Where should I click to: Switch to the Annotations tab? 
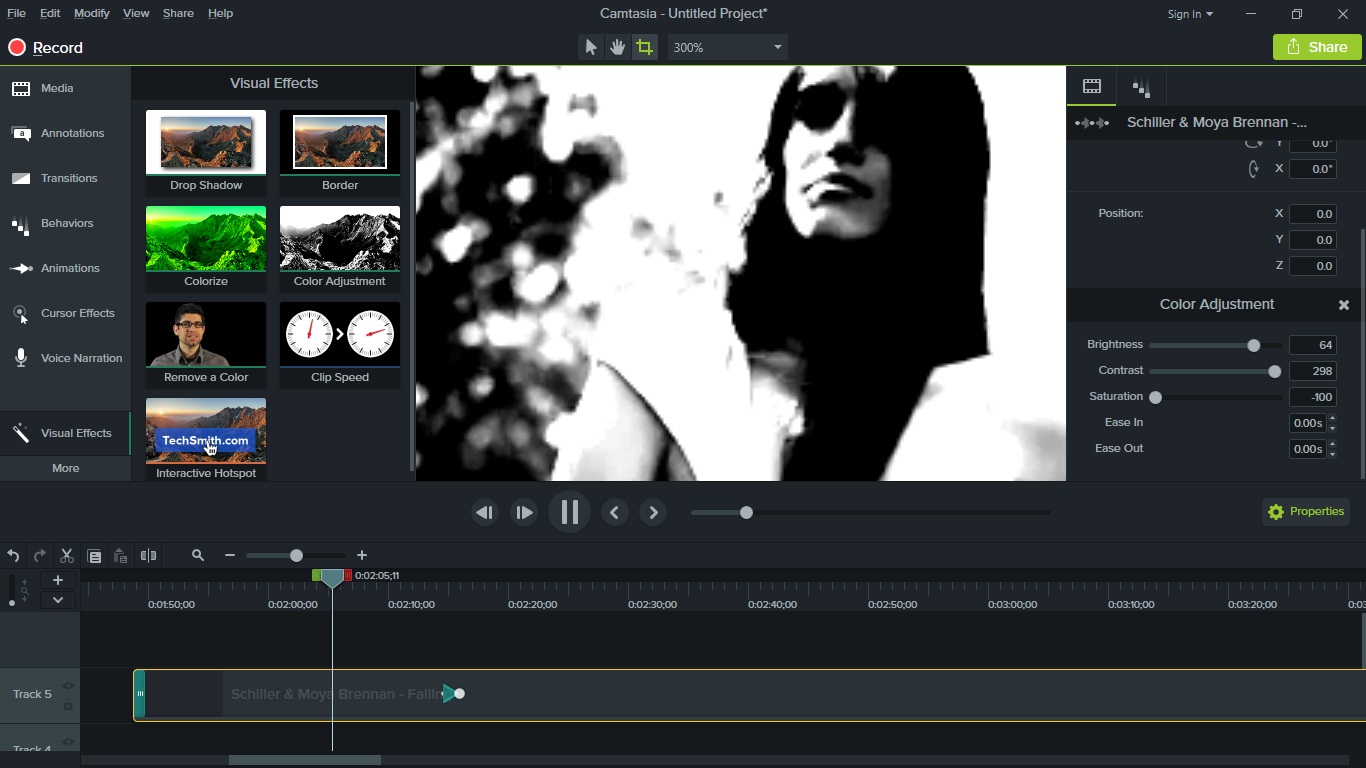[65, 133]
